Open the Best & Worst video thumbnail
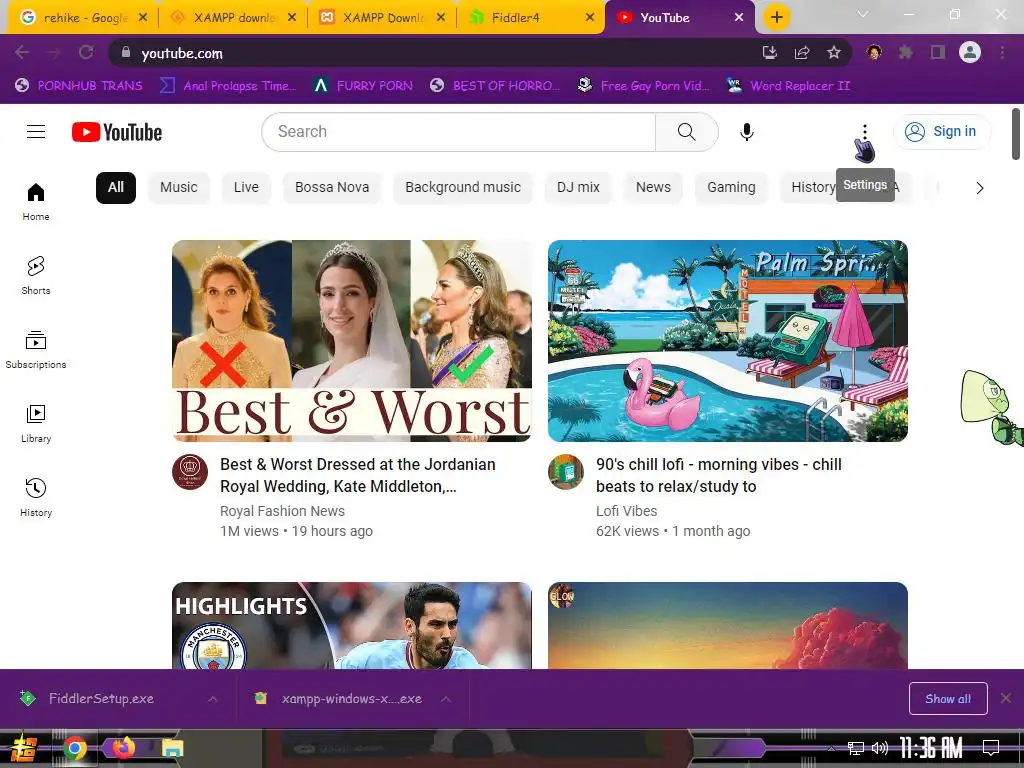 click(x=351, y=341)
